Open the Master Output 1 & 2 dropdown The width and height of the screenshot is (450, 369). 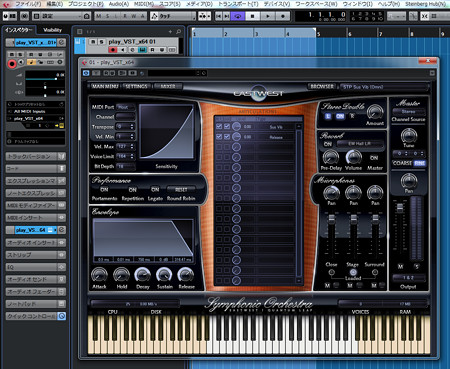point(409,277)
